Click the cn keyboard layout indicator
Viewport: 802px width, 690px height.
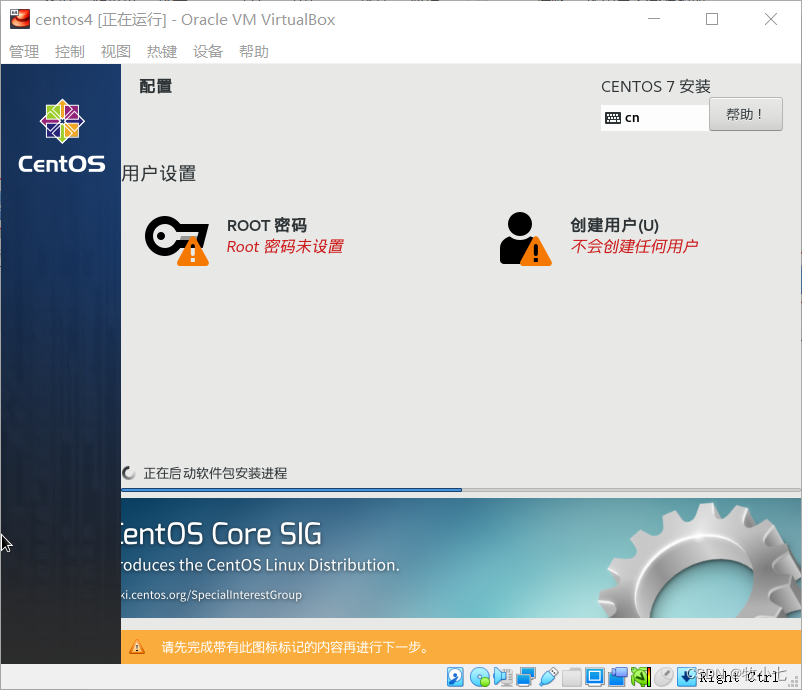(x=655, y=118)
